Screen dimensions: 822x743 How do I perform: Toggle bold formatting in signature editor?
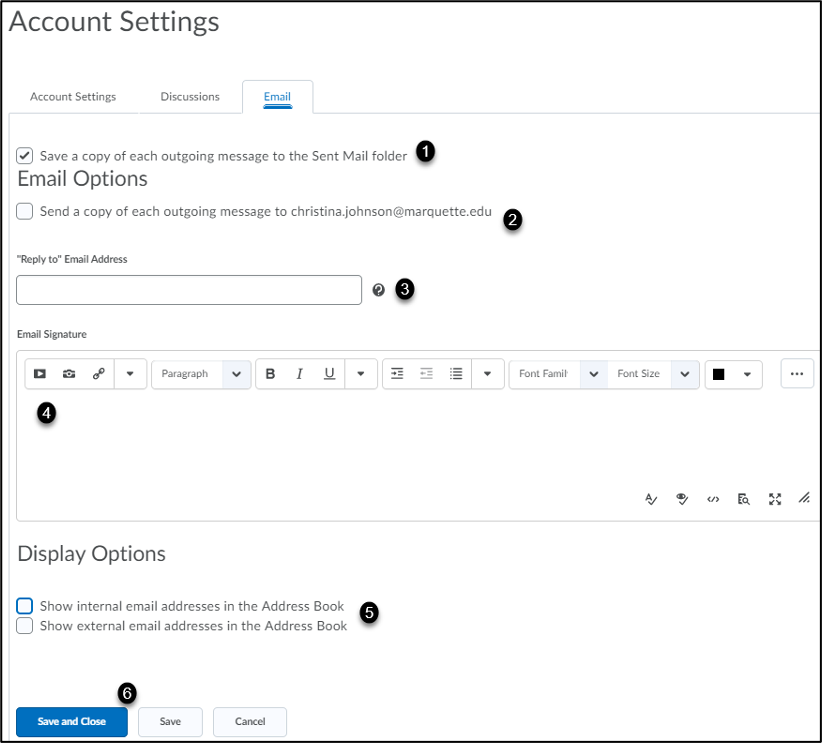270,374
